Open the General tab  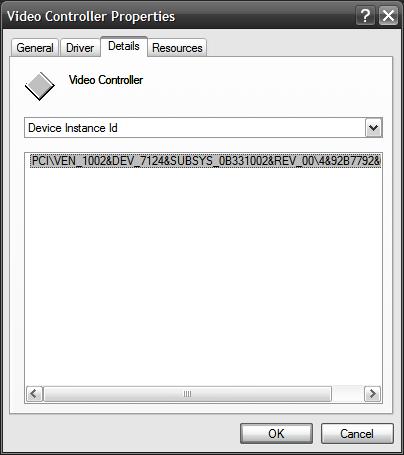coord(35,48)
